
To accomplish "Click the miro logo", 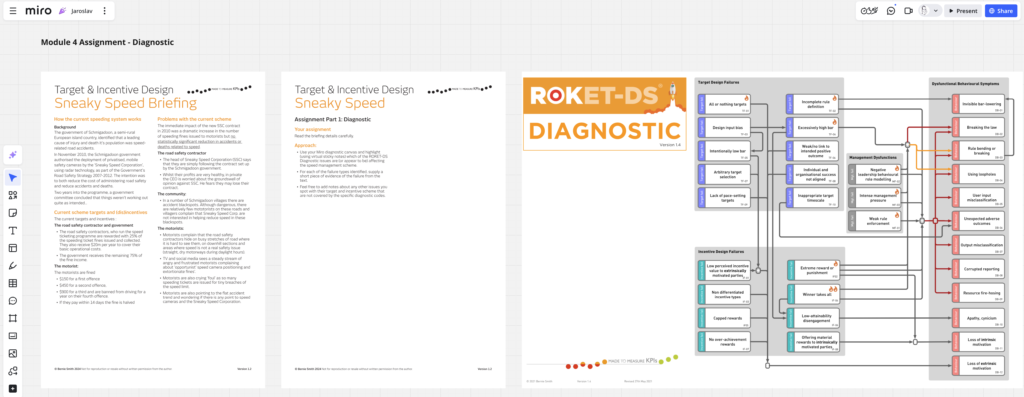I will click(38, 10).
